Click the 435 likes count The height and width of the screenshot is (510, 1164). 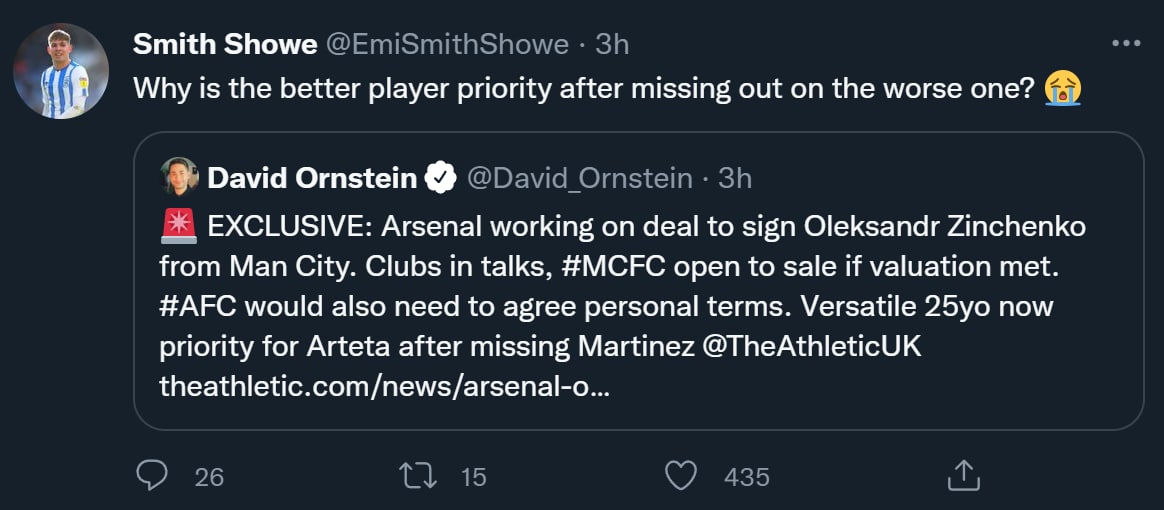coord(746,477)
